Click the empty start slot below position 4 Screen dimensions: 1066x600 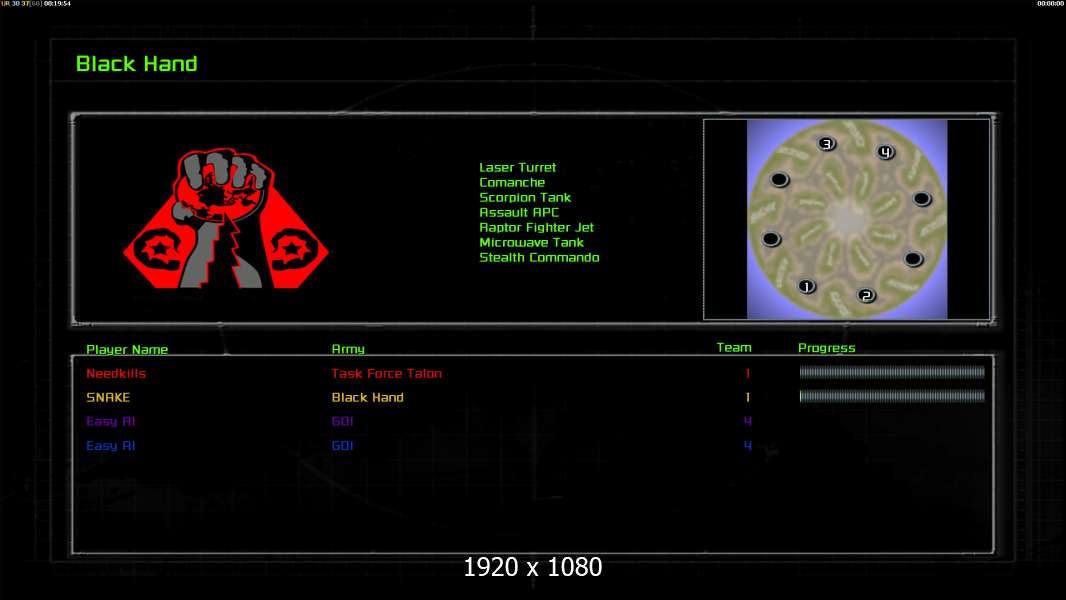(921, 199)
